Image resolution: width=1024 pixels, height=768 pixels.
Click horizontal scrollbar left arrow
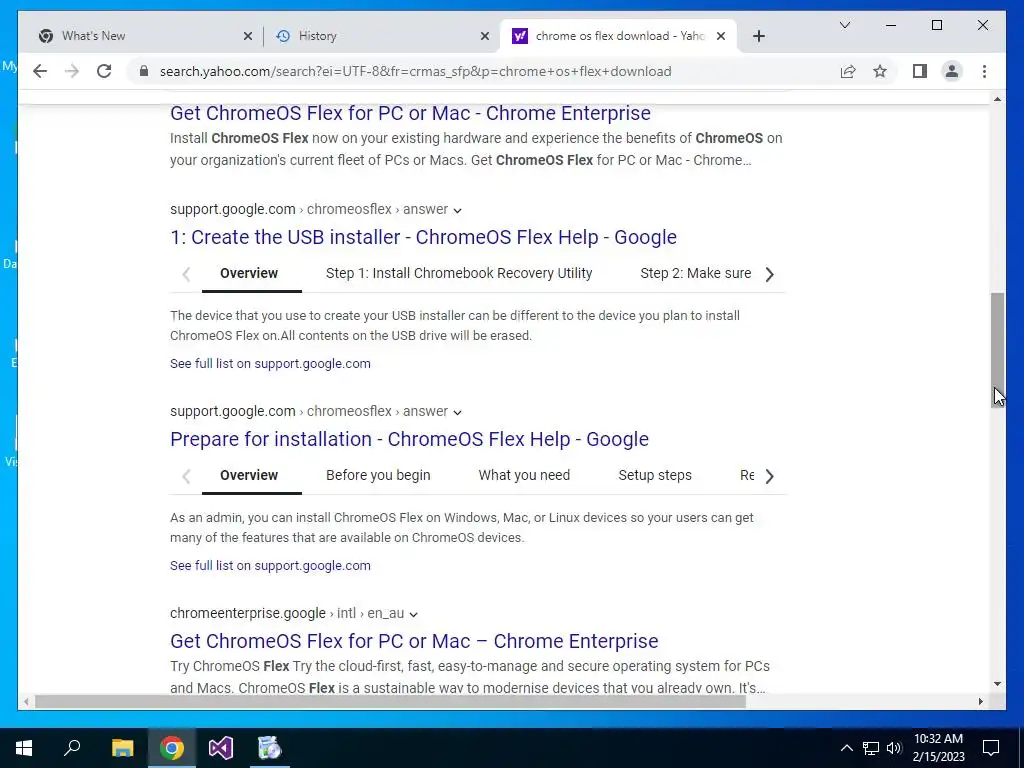[26, 701]
